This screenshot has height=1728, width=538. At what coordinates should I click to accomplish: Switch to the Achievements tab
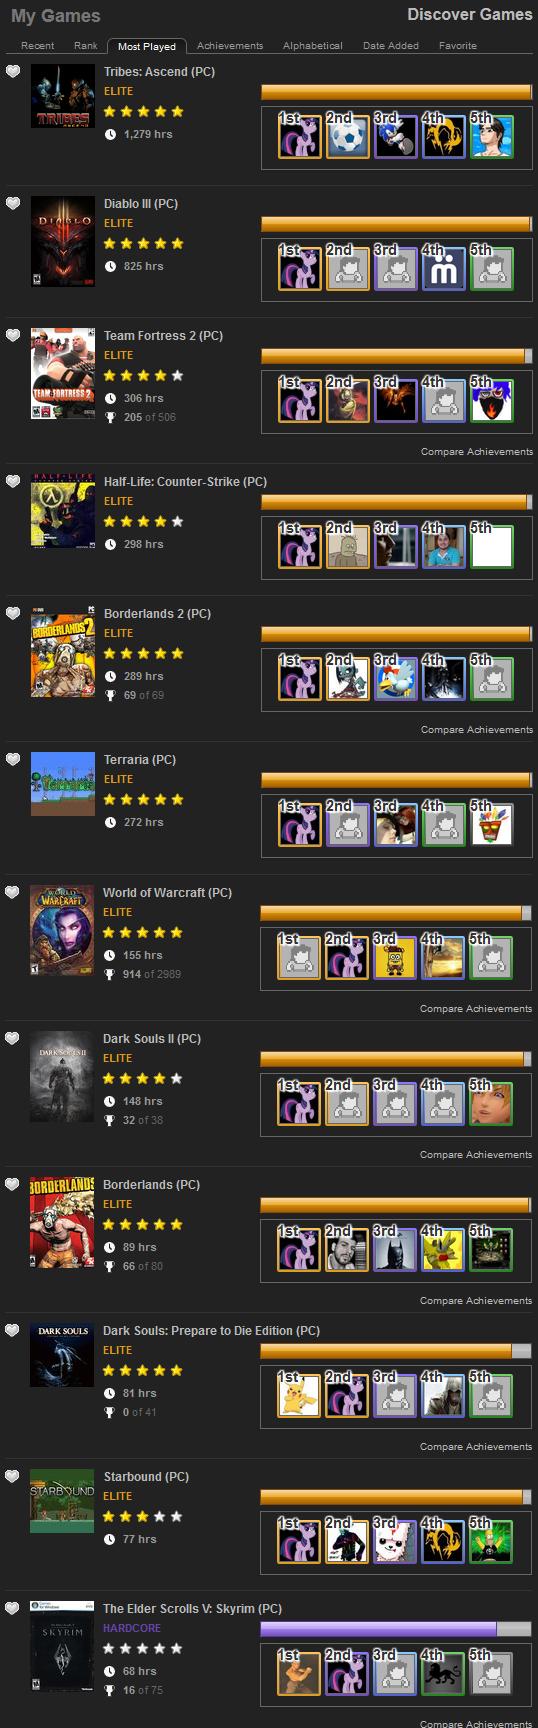(x=230, y=46)
